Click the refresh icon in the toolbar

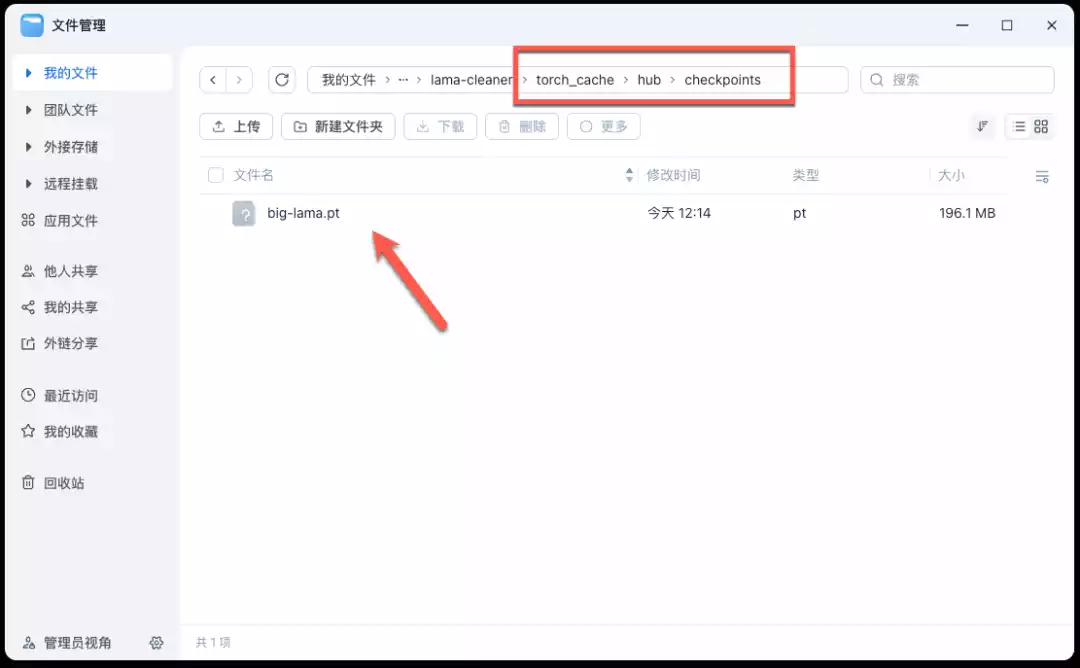click(283, 79)
